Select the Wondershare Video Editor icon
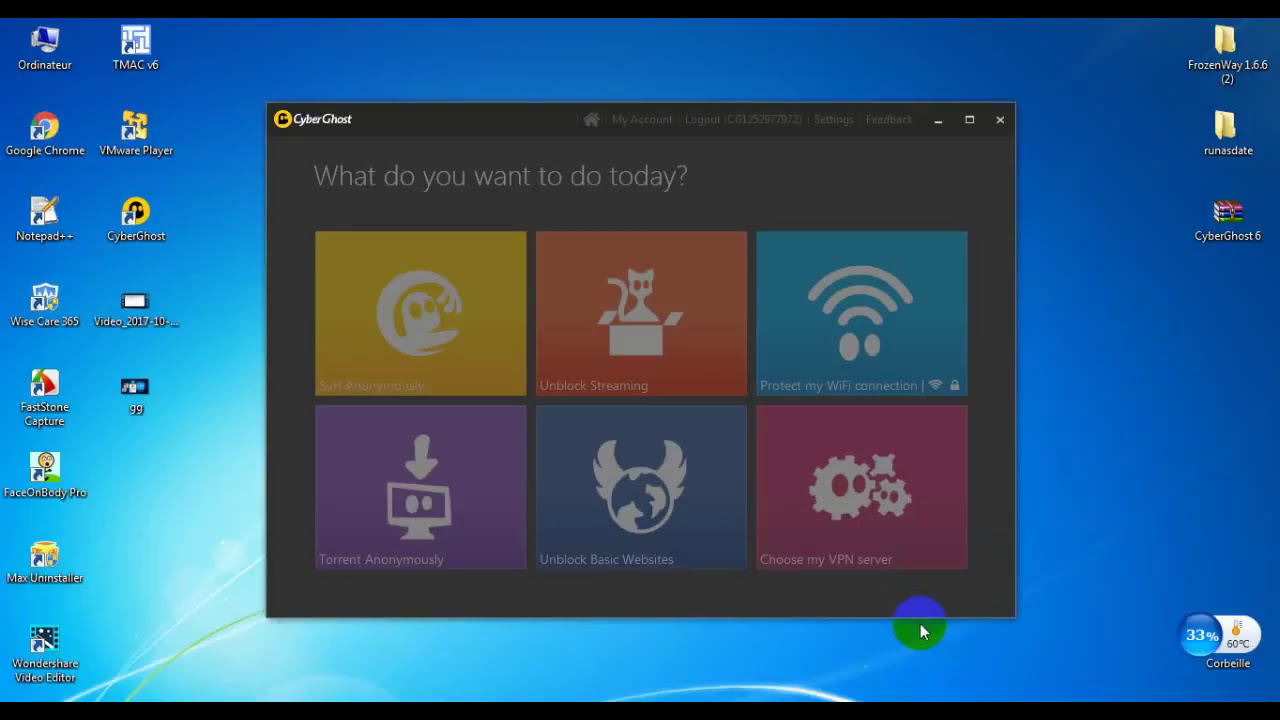The image size is (1280, 720). tap(45, 654)
